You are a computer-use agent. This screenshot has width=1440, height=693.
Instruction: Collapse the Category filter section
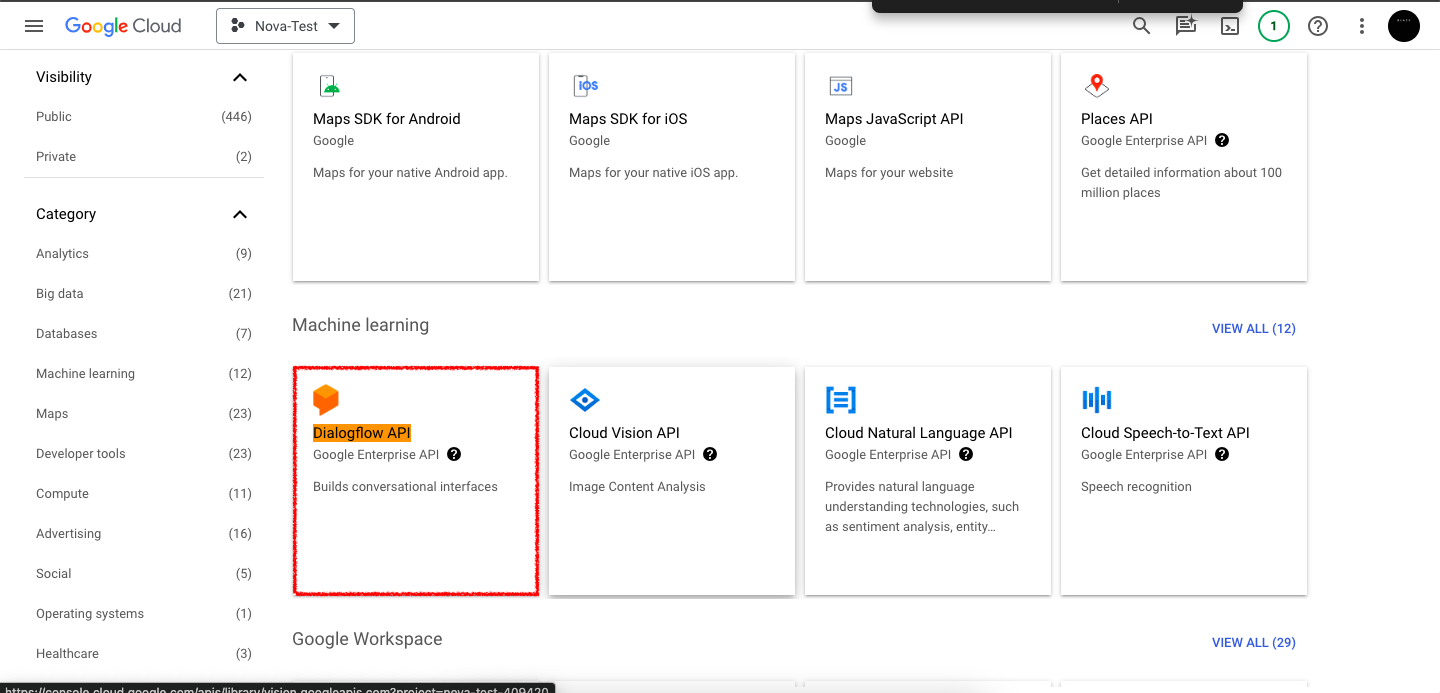[x=239, y=213]
